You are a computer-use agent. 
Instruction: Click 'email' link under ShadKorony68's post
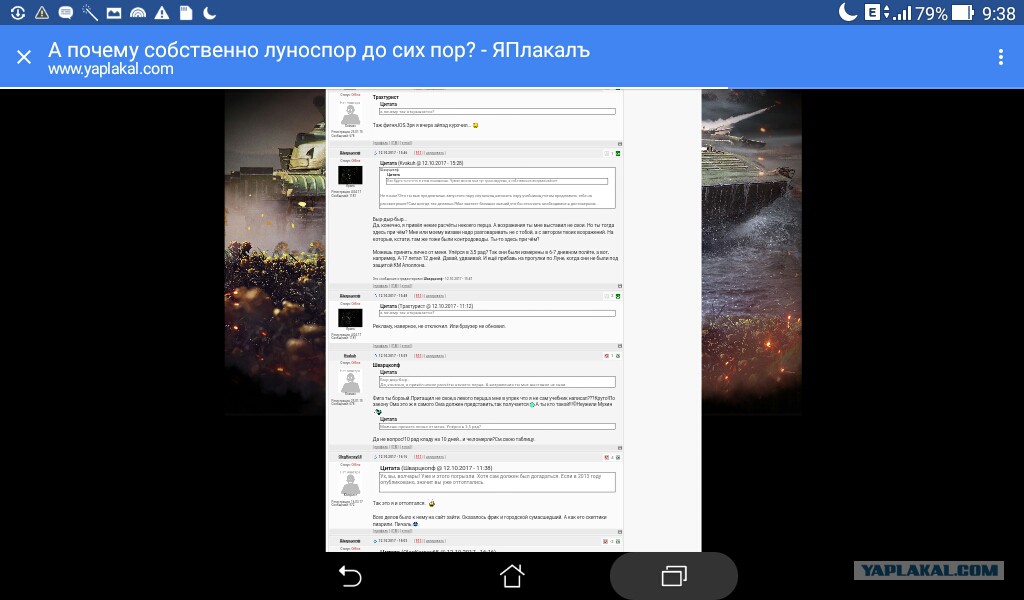click(406, 531)
